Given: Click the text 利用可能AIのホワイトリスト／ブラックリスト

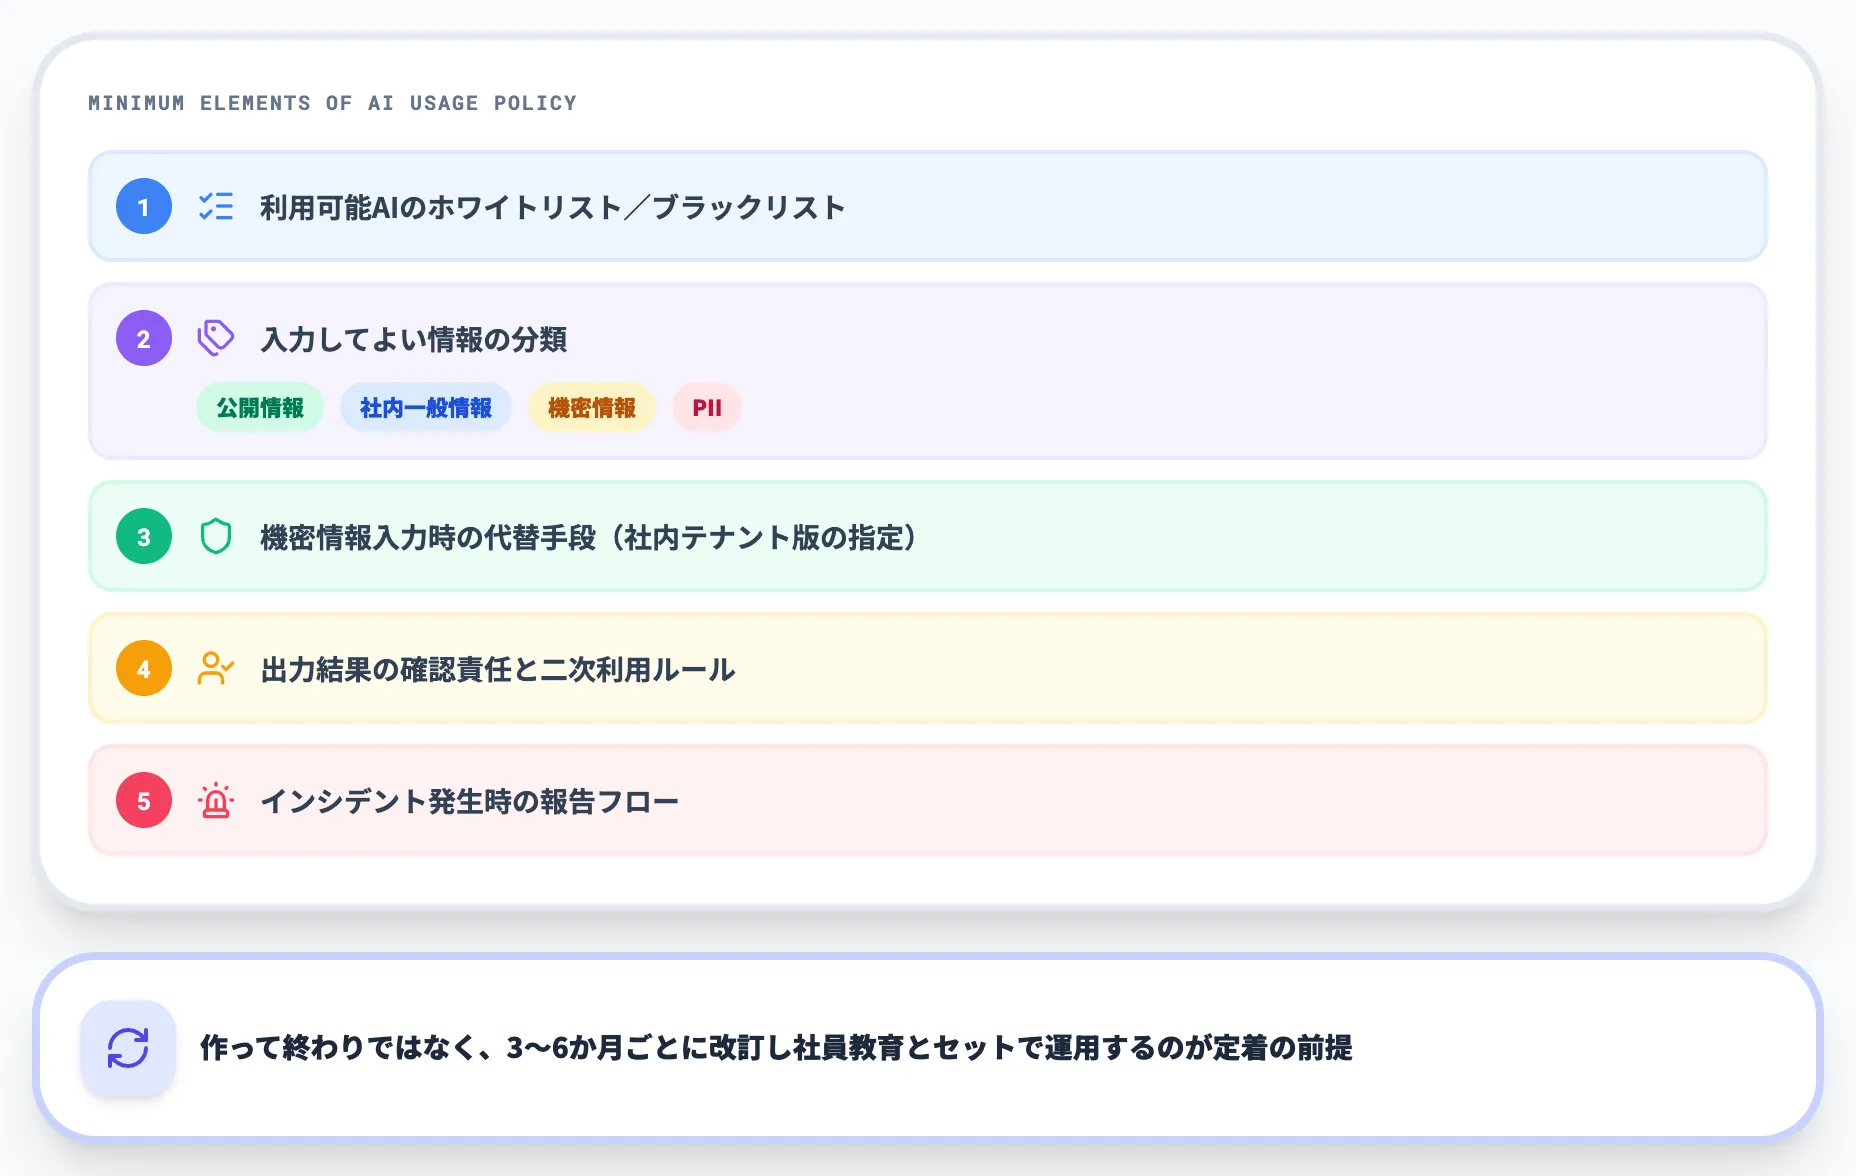Looking at the screenshot, I should 553,207.
